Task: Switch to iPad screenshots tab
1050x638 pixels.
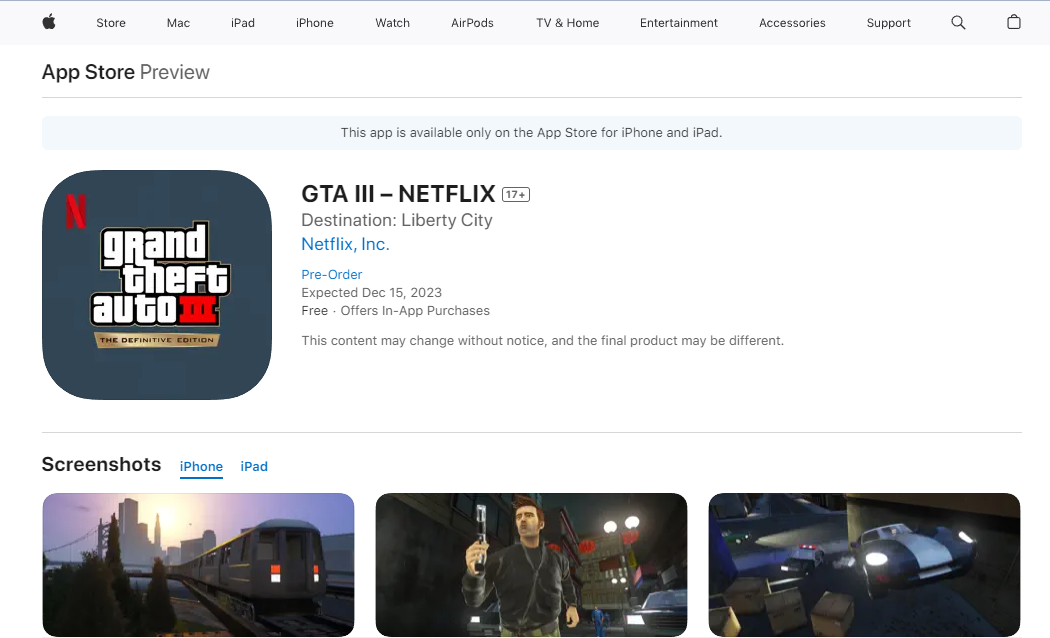Action: (254, 467)
